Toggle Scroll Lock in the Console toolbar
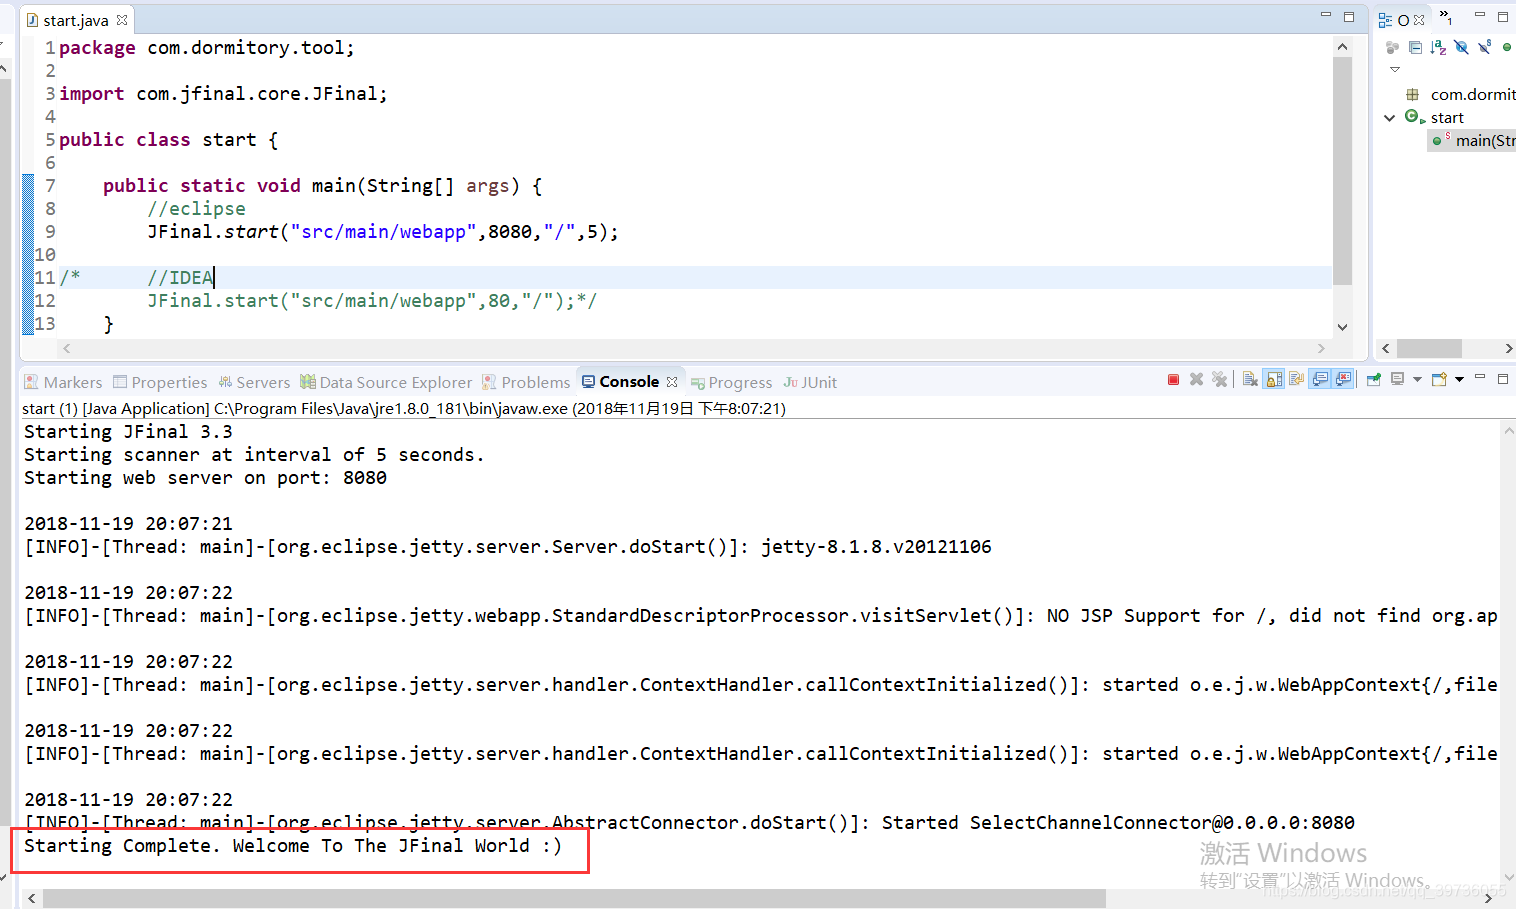1516x909 pixels. (1274, 380)
